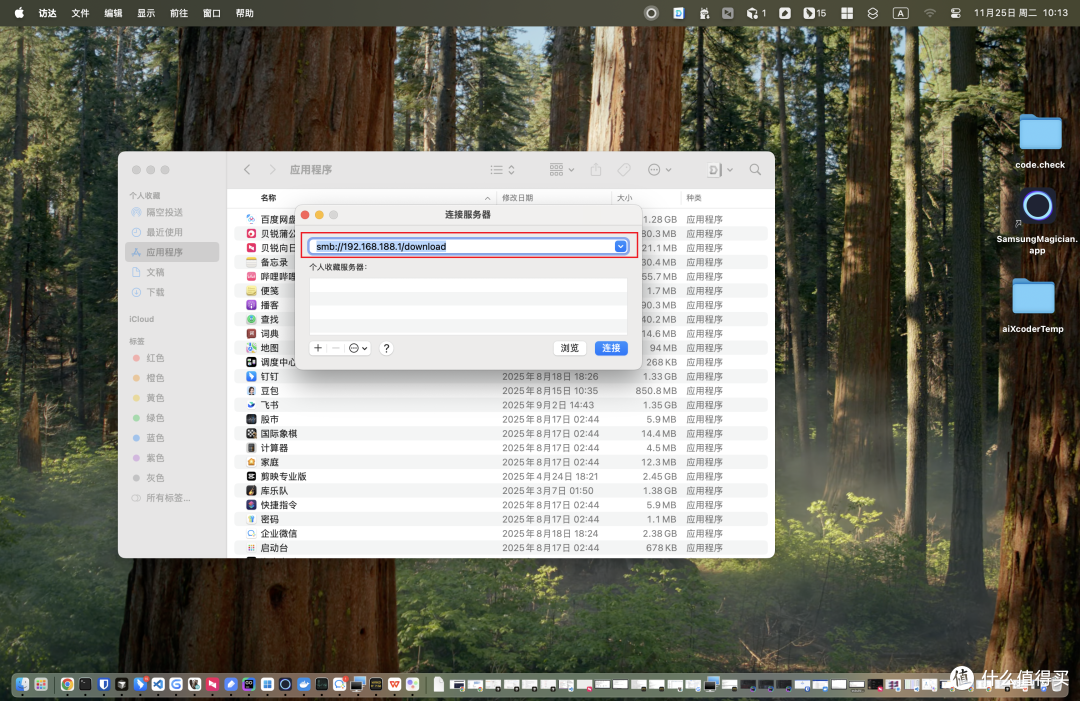1080x701 pixels.
Task: Select 下载 in Finder sidebar
Action: tap(172, 292)
